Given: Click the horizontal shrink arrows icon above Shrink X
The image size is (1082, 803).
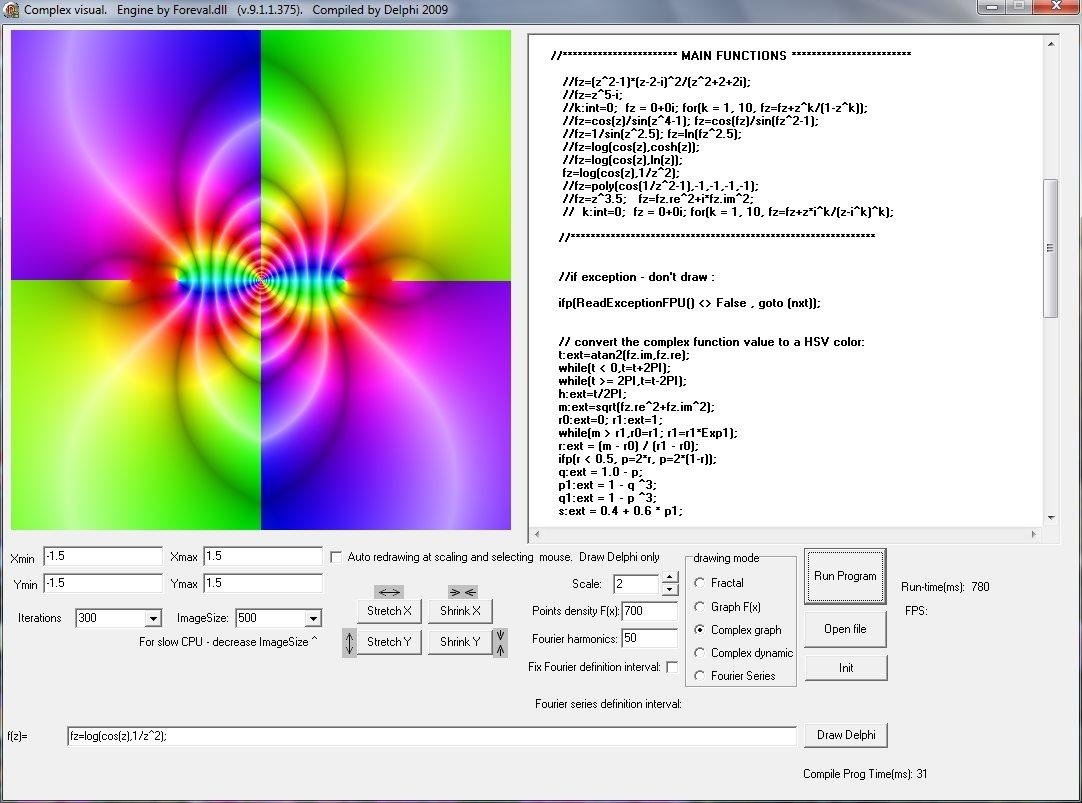Looking at the screenshot, I should coord(462,592).
